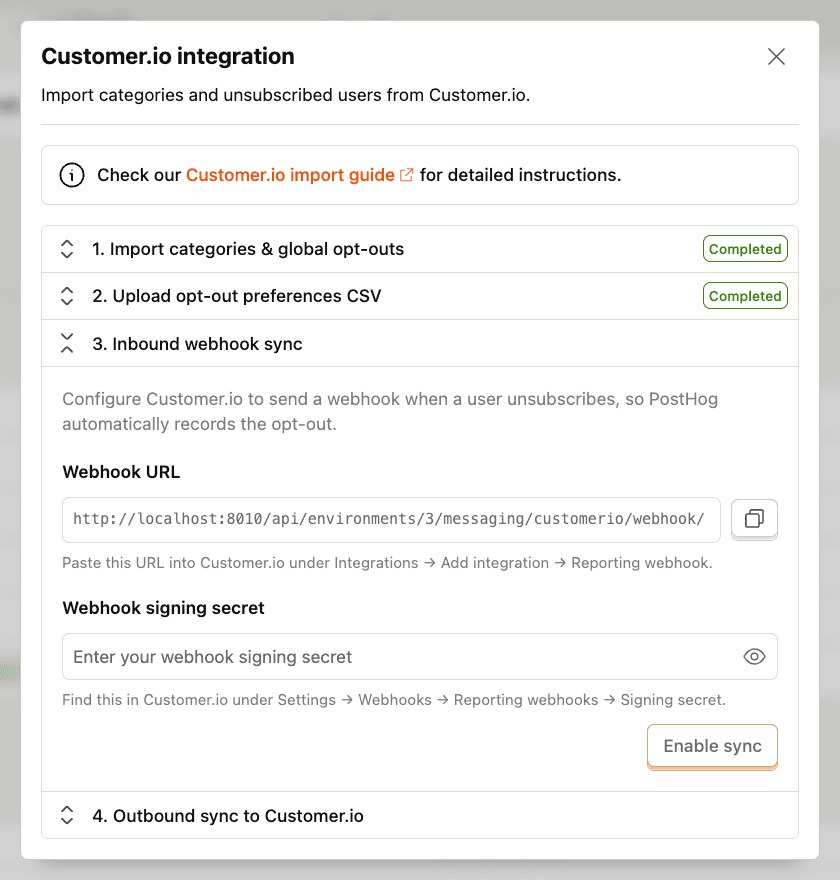
Task: Select the Webhook URL field
Action: (x=391, y=520)
